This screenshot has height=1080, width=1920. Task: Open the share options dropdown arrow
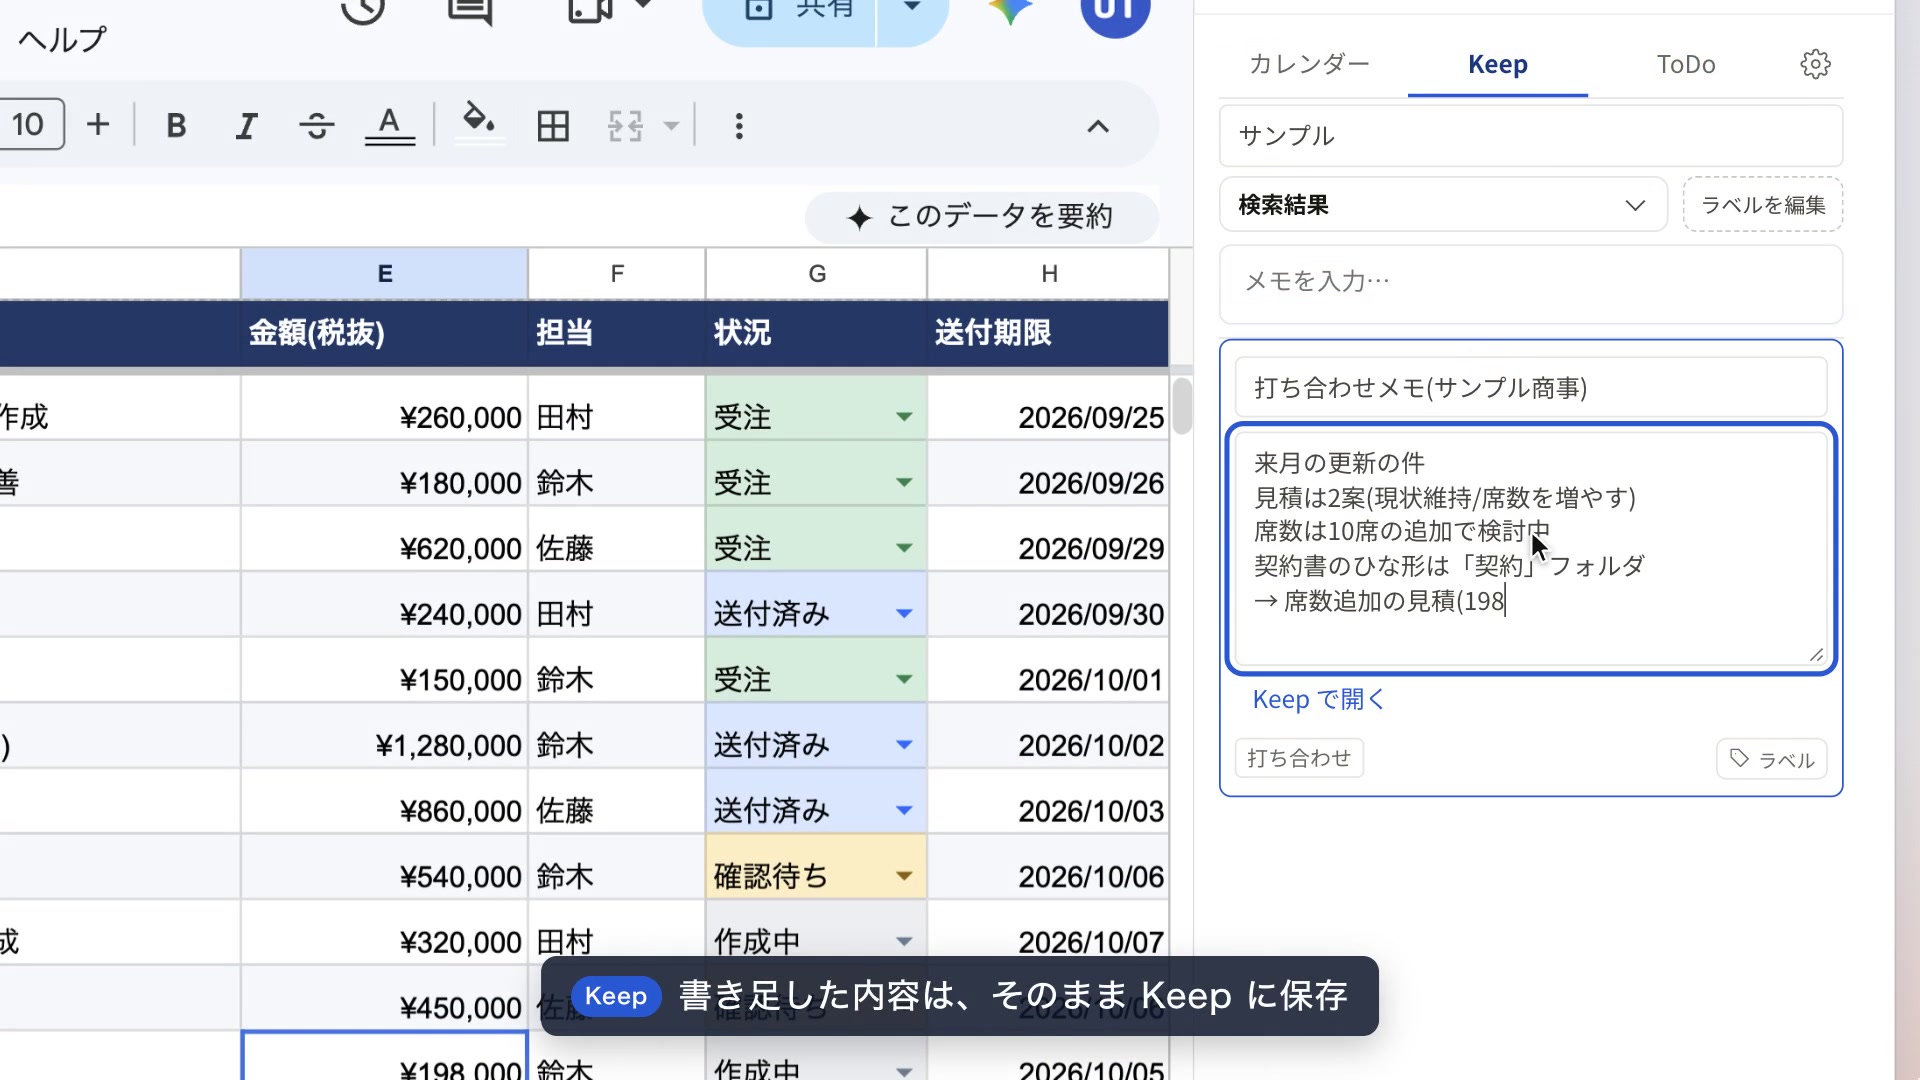click(x=912, y=10)
